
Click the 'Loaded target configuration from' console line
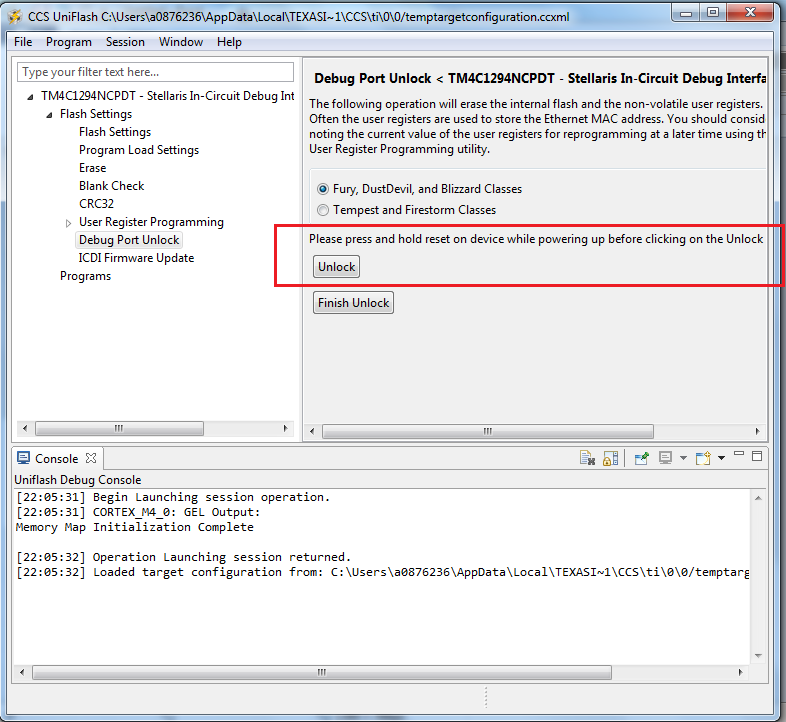point(382,573)
